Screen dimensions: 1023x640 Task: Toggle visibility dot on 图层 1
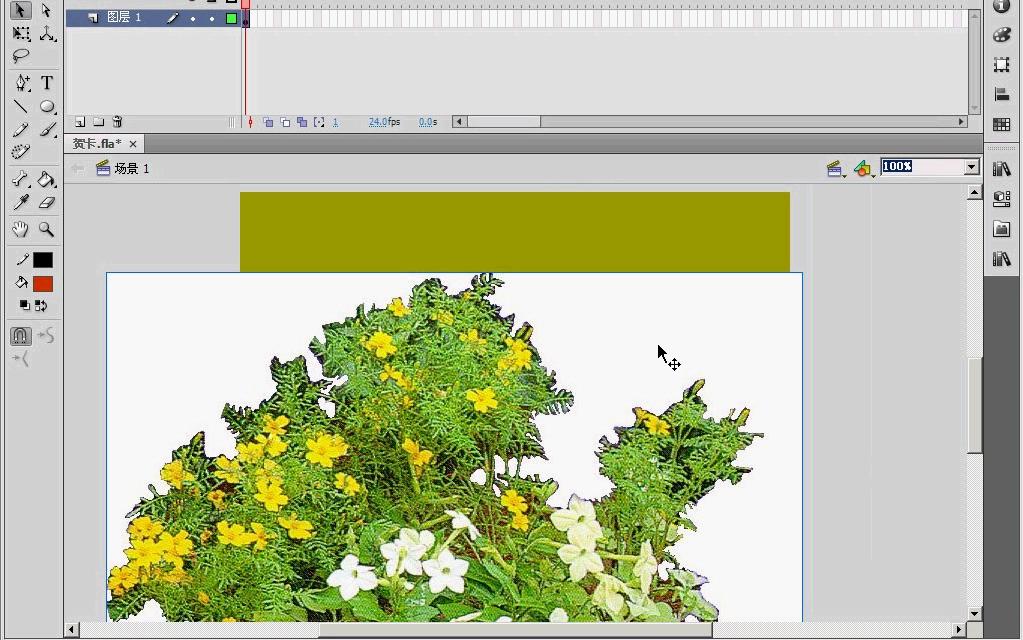click(x=192, y=19)
